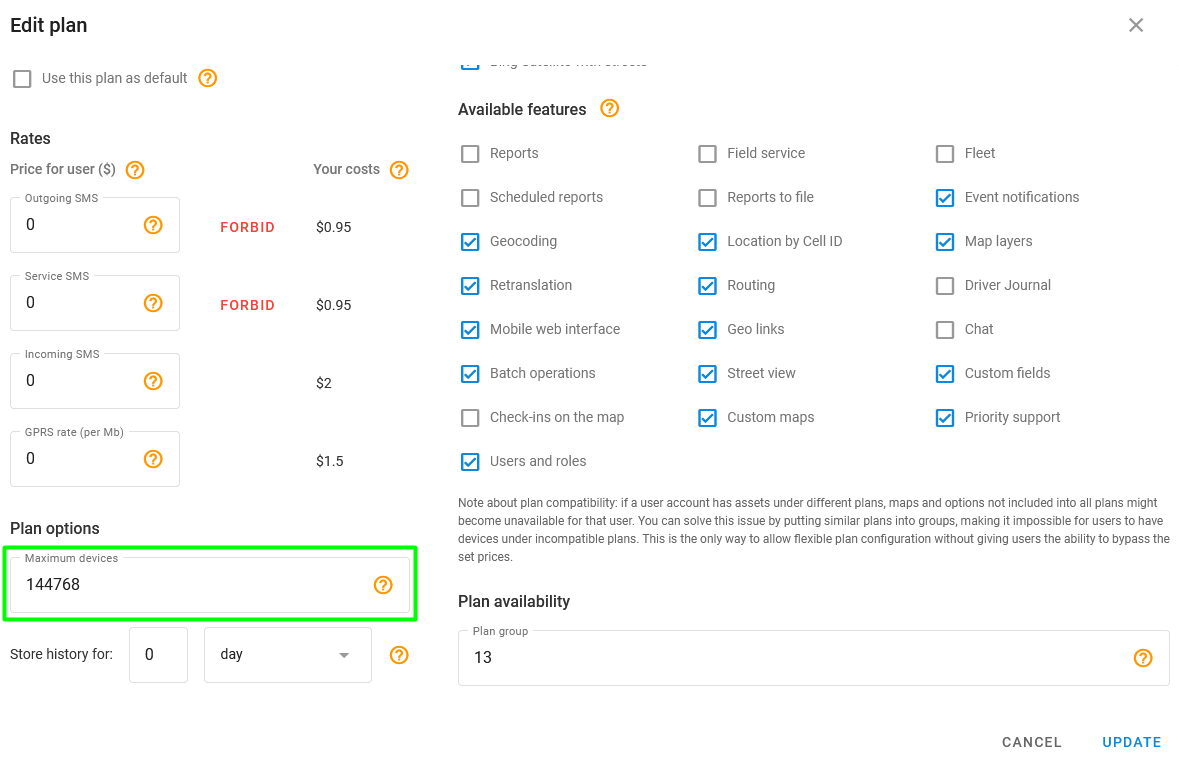Image resolution: width=1179 pixels, height=761 pixels.
Task: Click help icon inside Incoming SMS field
Action: [153, 381]
